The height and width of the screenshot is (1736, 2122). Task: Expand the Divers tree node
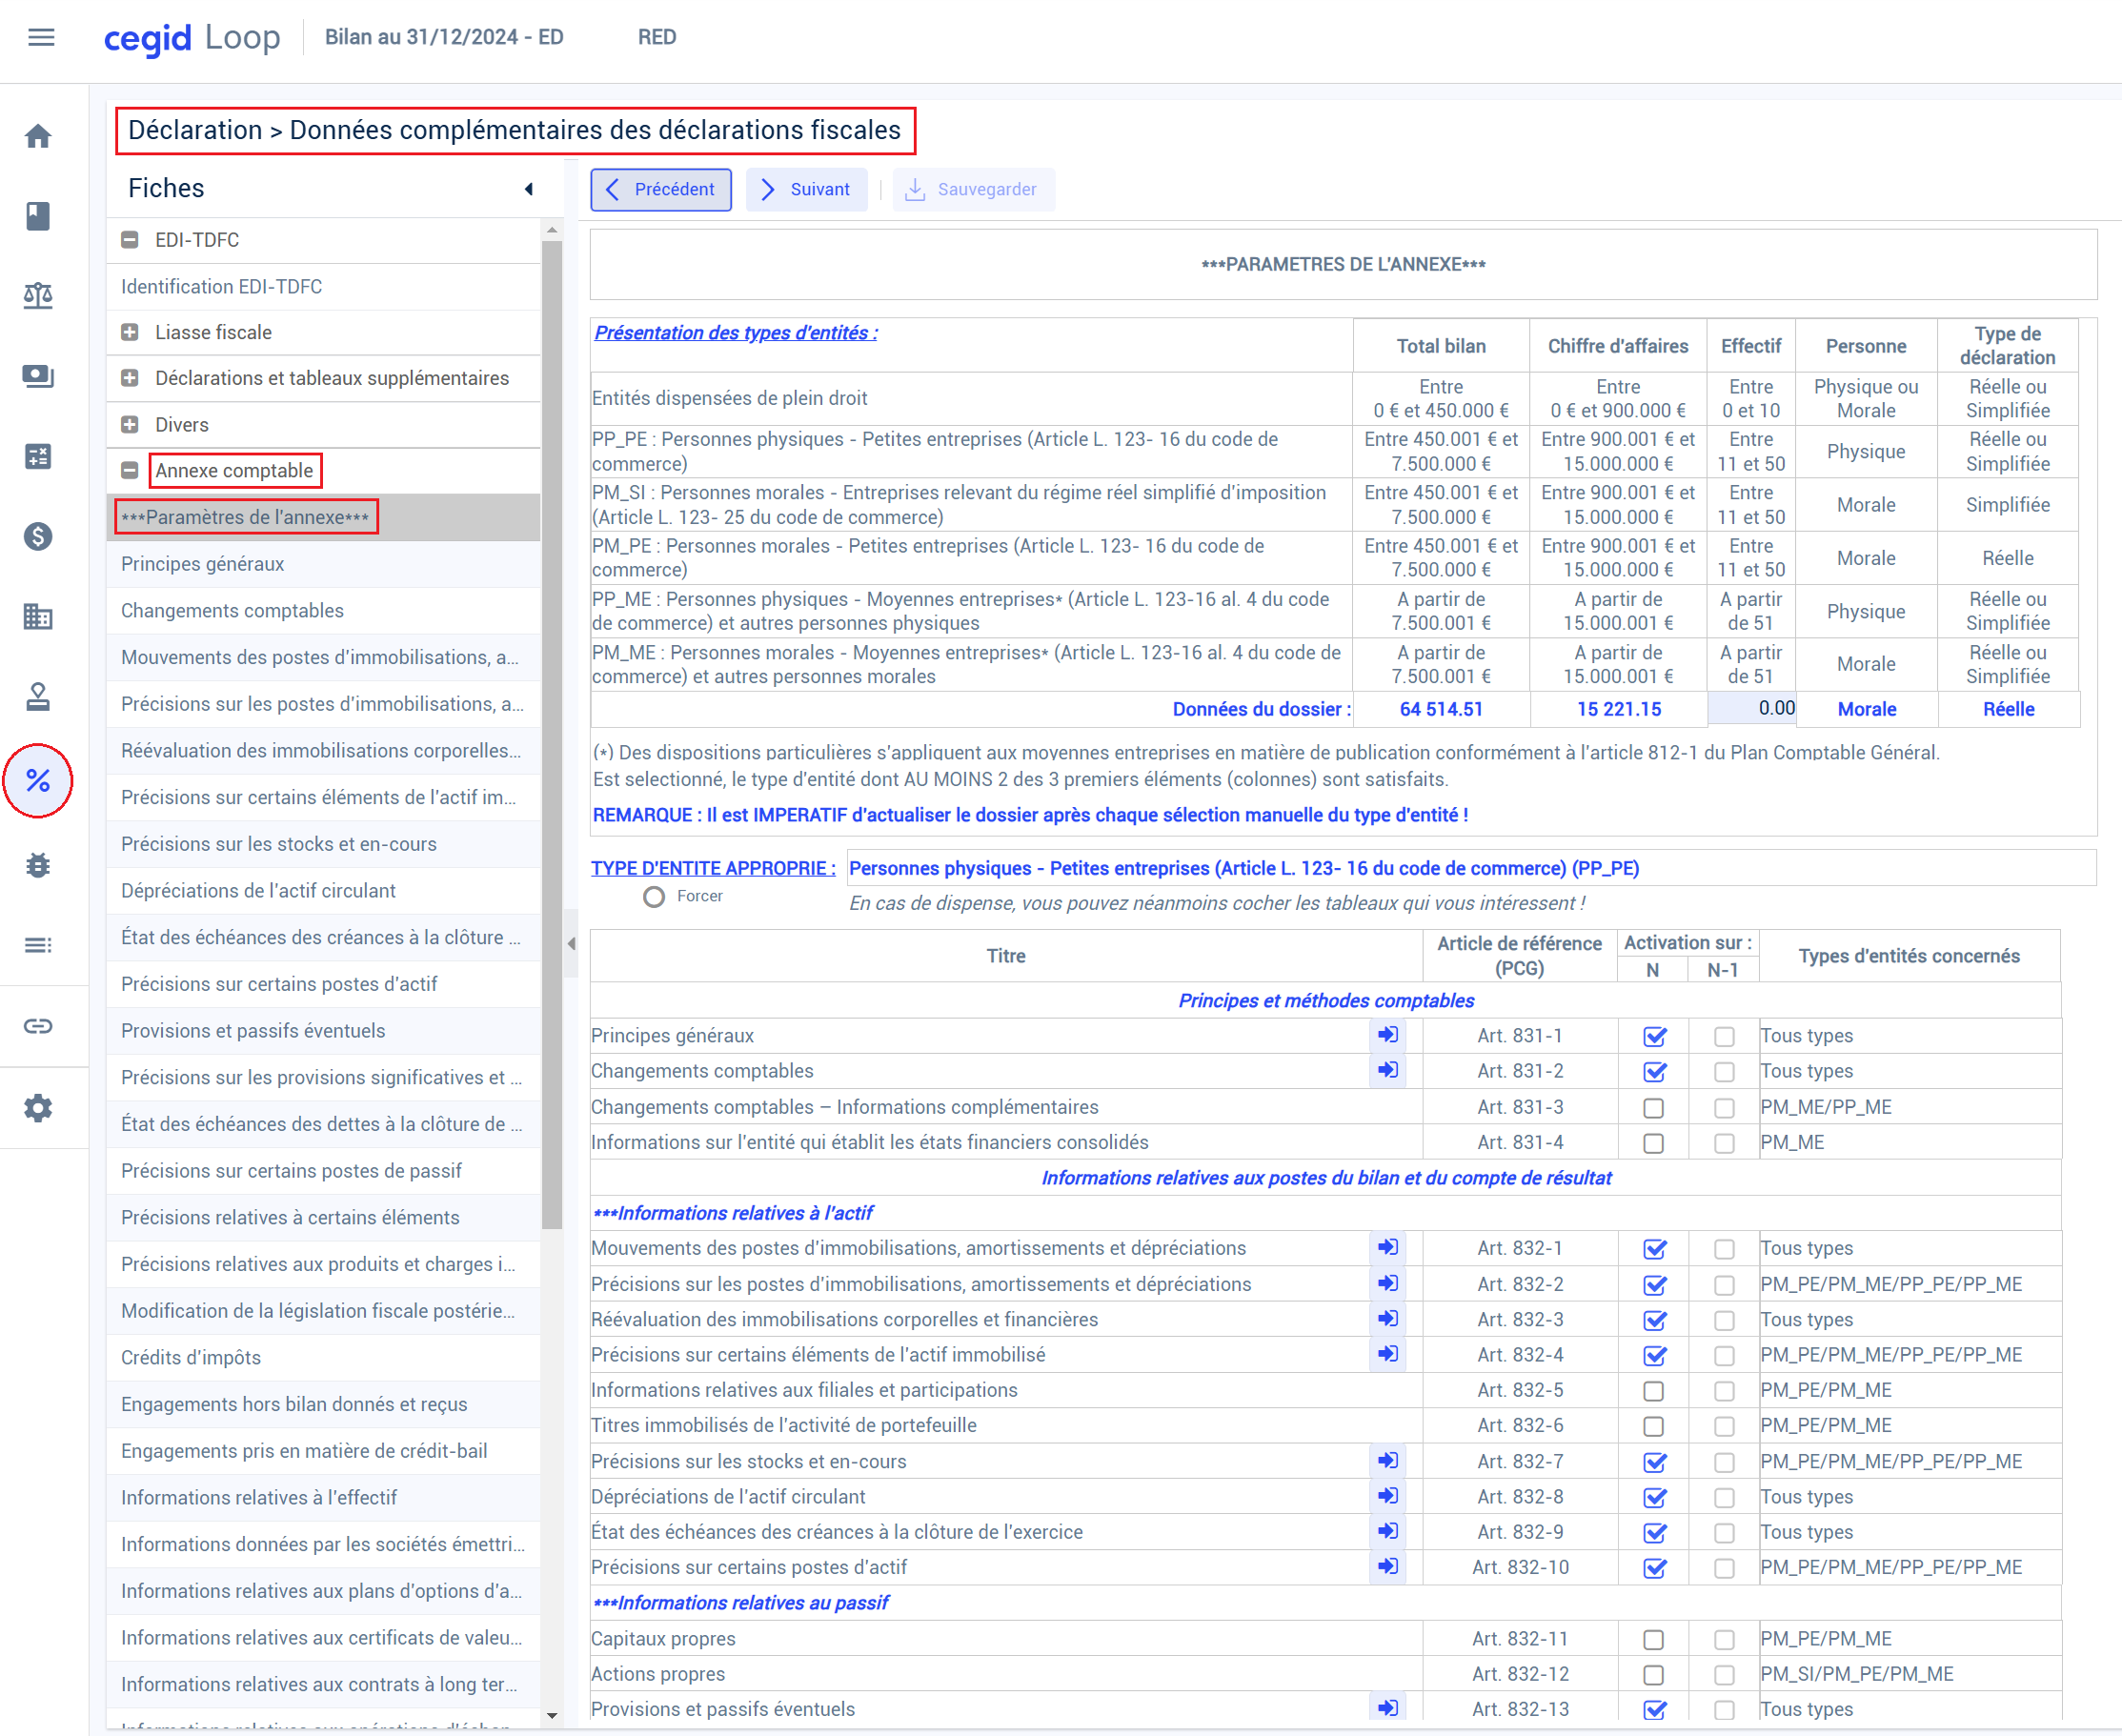click(130, 425)
